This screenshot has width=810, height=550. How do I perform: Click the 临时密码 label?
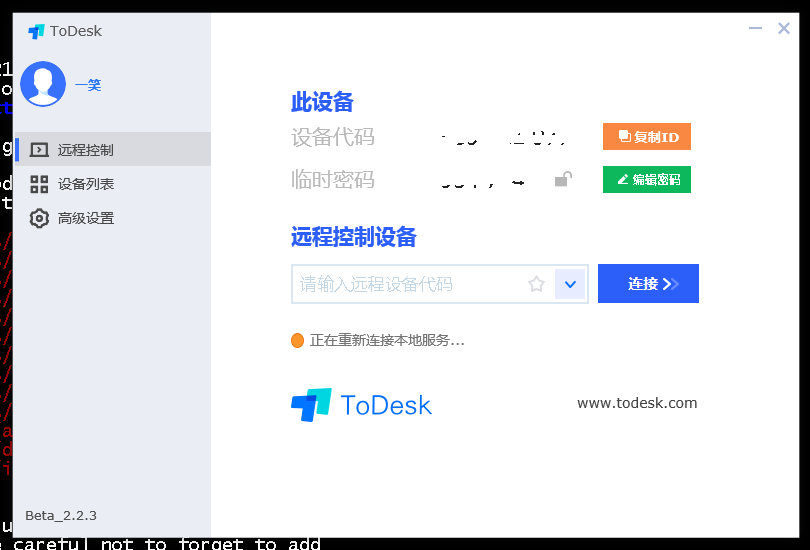(x=333, y=180)
